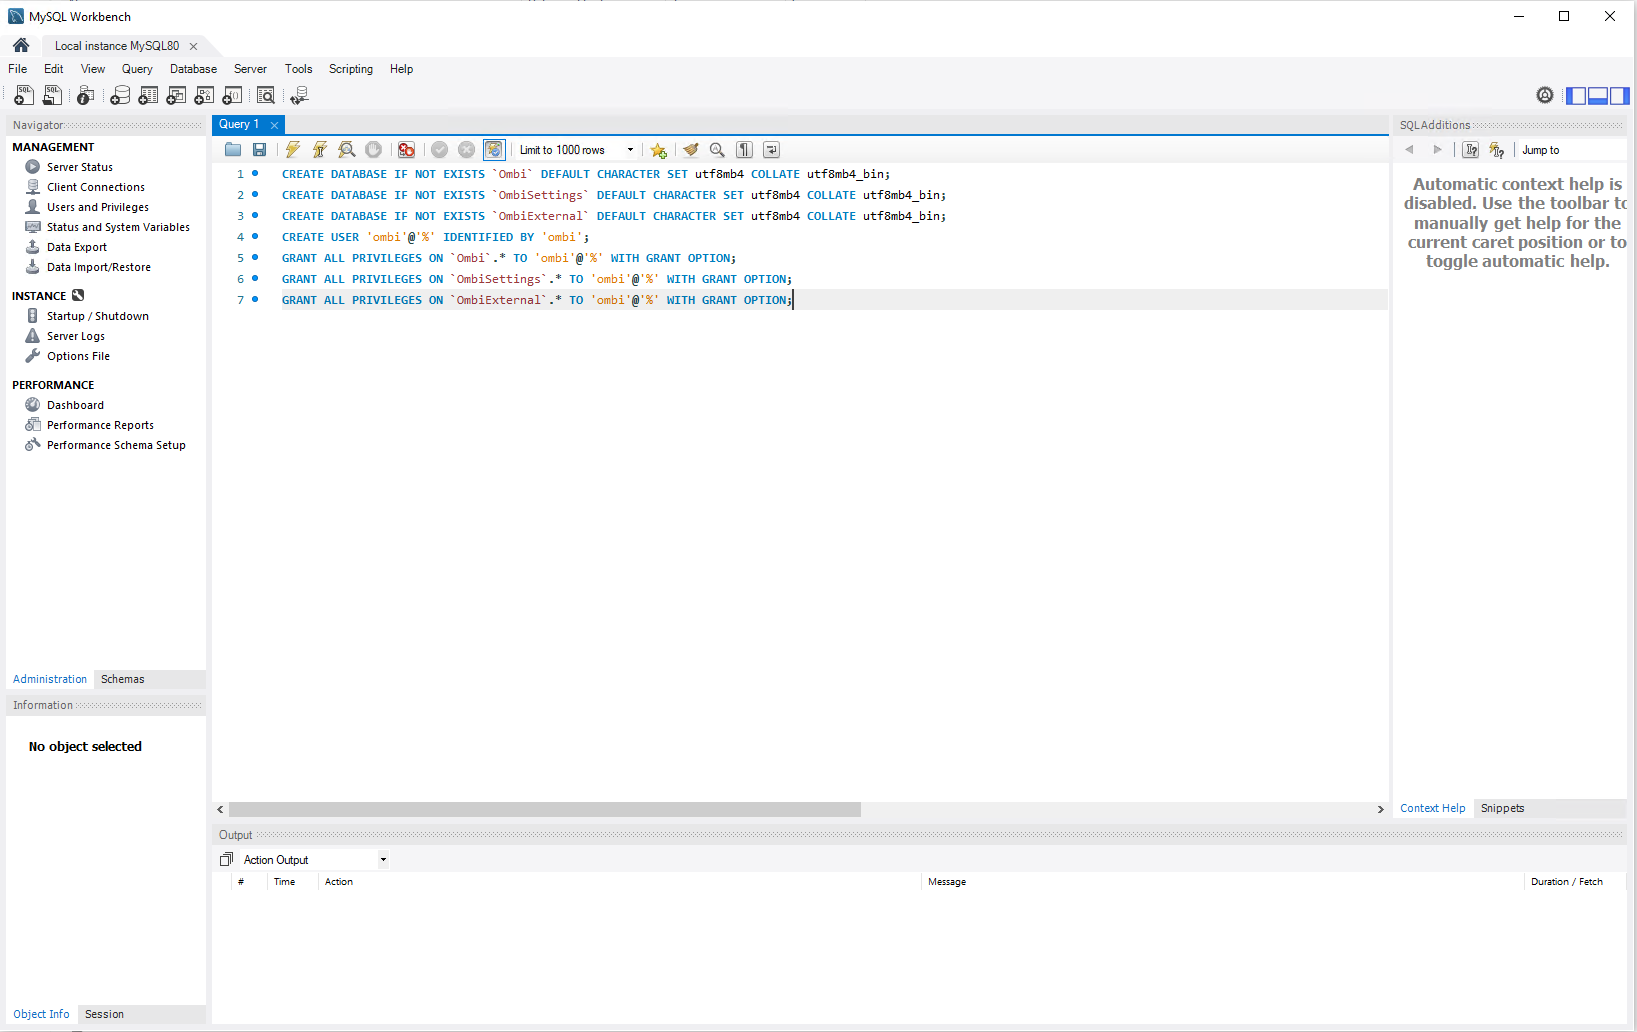Create a new function in the schema
This screenshot has width=1637, height=1032.
232,95
